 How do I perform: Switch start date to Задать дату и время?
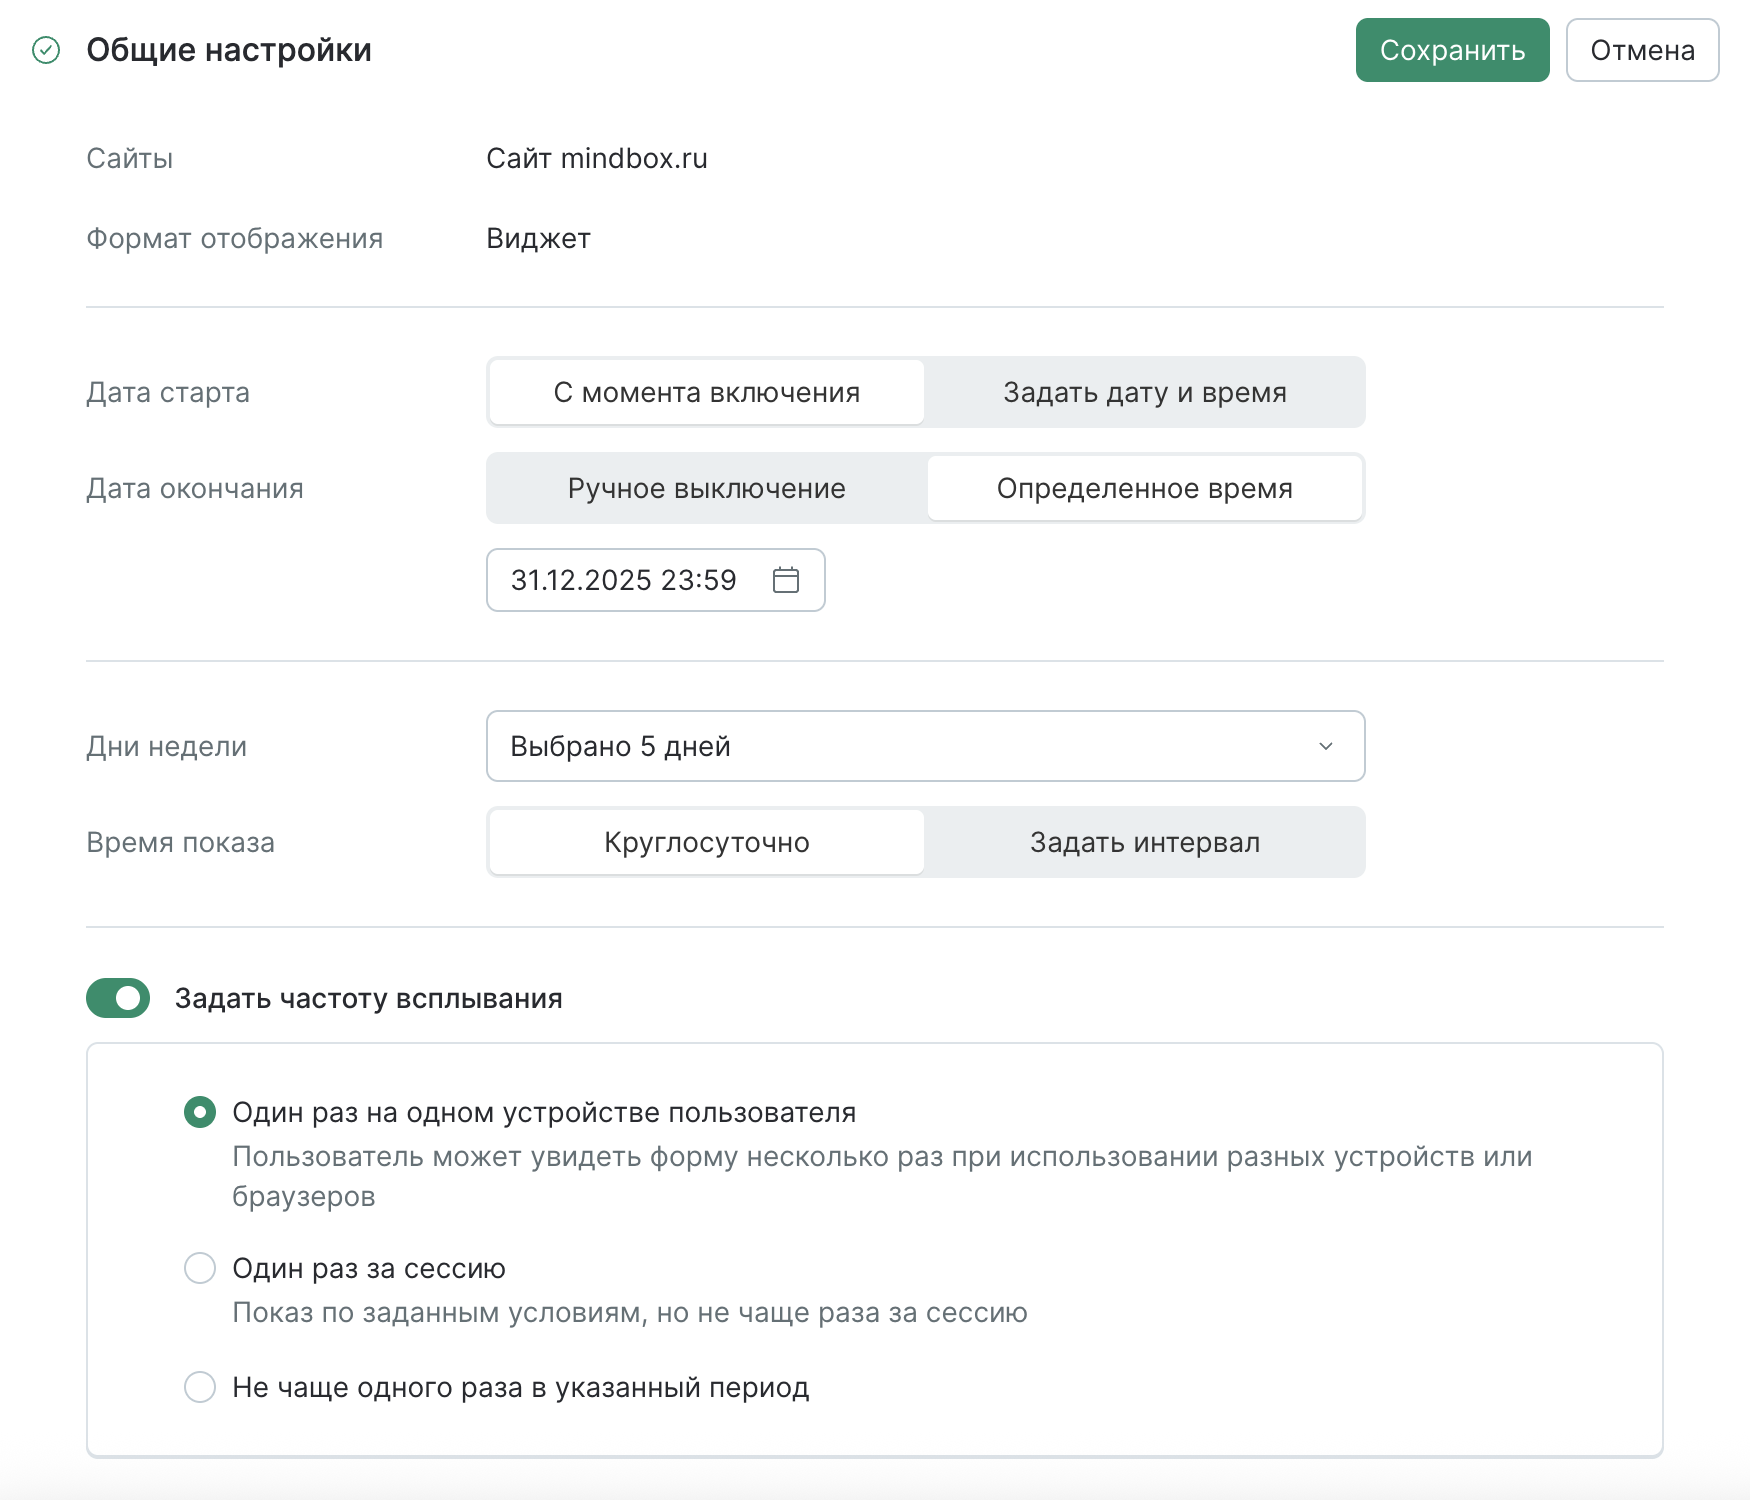click(x=1144, y=392)
